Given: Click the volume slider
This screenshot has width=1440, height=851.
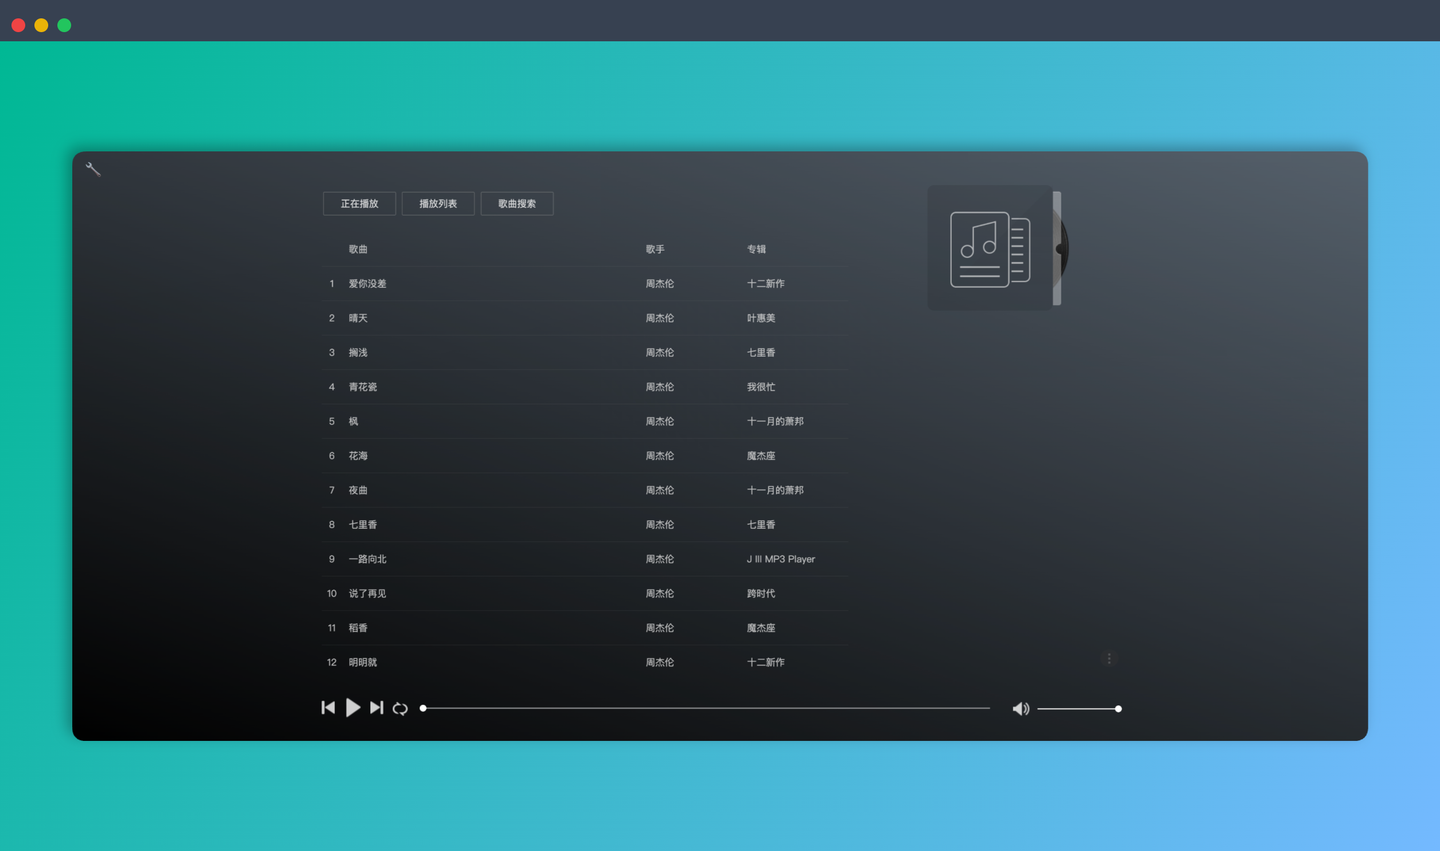Looking at the screenshot, I should tap(1079, 709).
